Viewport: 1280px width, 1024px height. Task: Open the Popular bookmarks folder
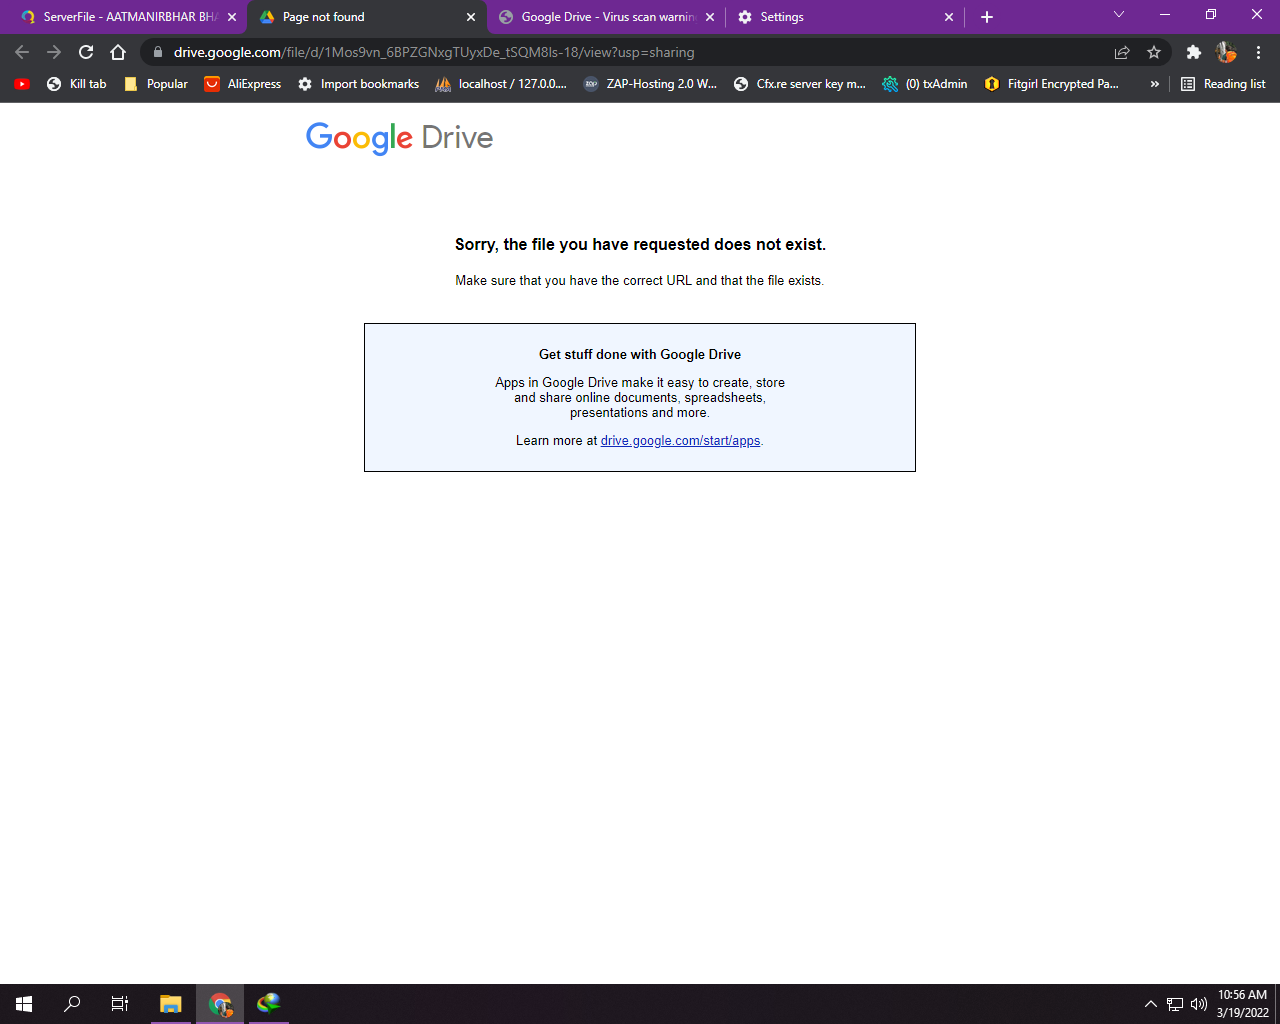(156, 84)
